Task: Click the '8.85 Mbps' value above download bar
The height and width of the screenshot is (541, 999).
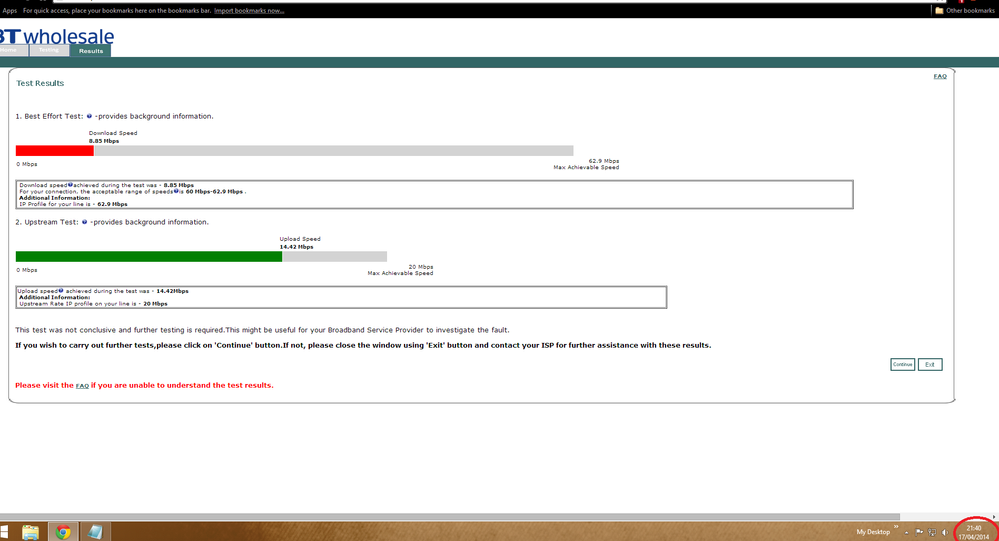Action: 104,141
